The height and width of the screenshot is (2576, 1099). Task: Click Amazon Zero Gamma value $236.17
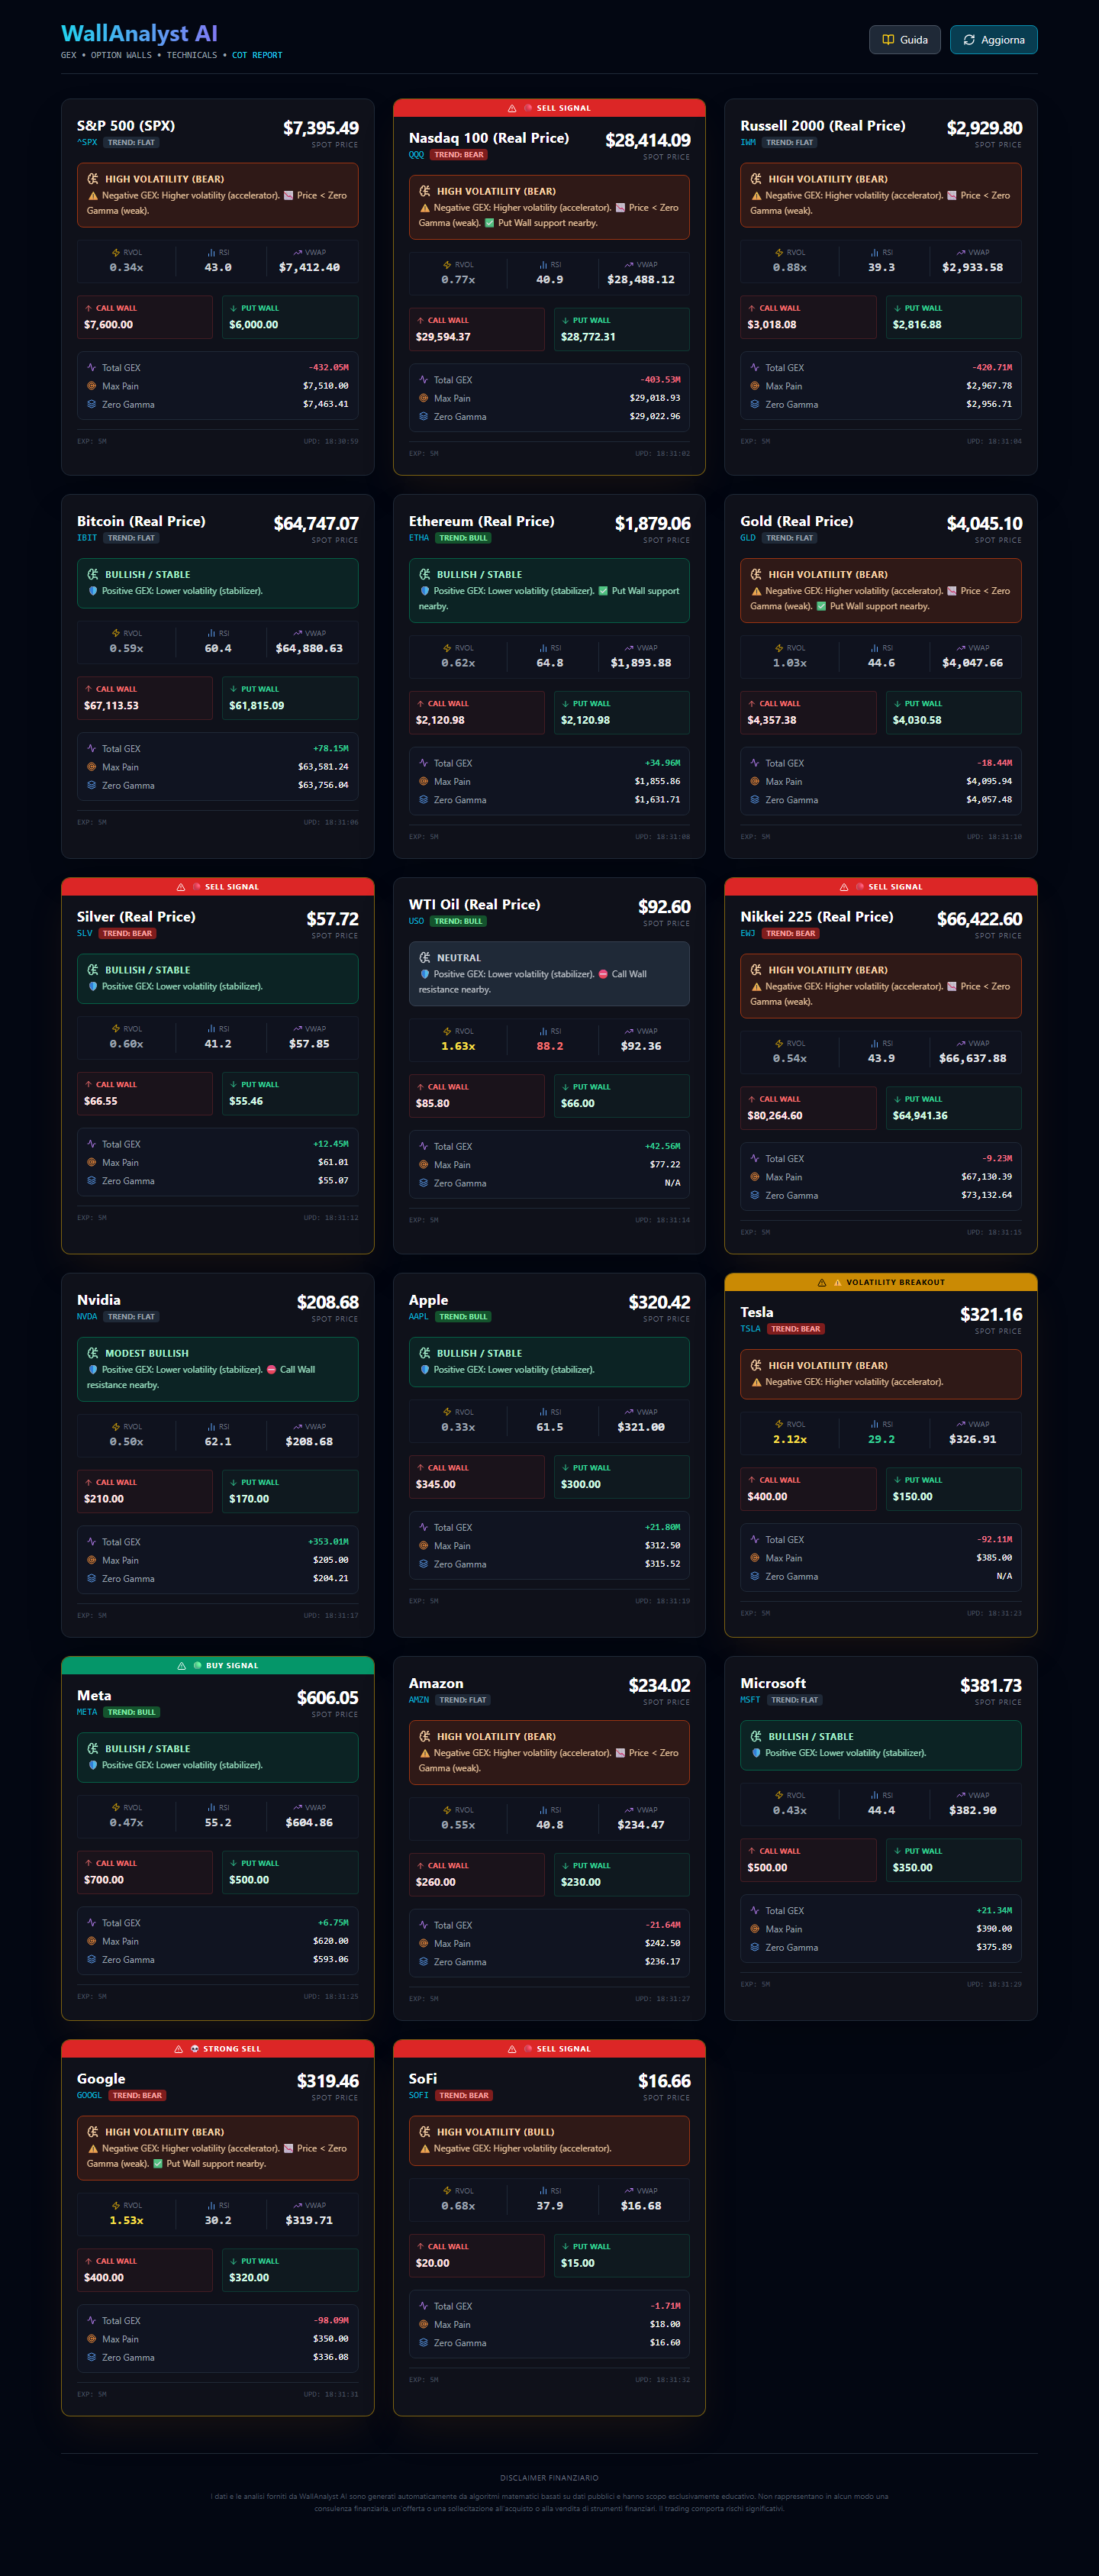click(x=662, y=1962)
